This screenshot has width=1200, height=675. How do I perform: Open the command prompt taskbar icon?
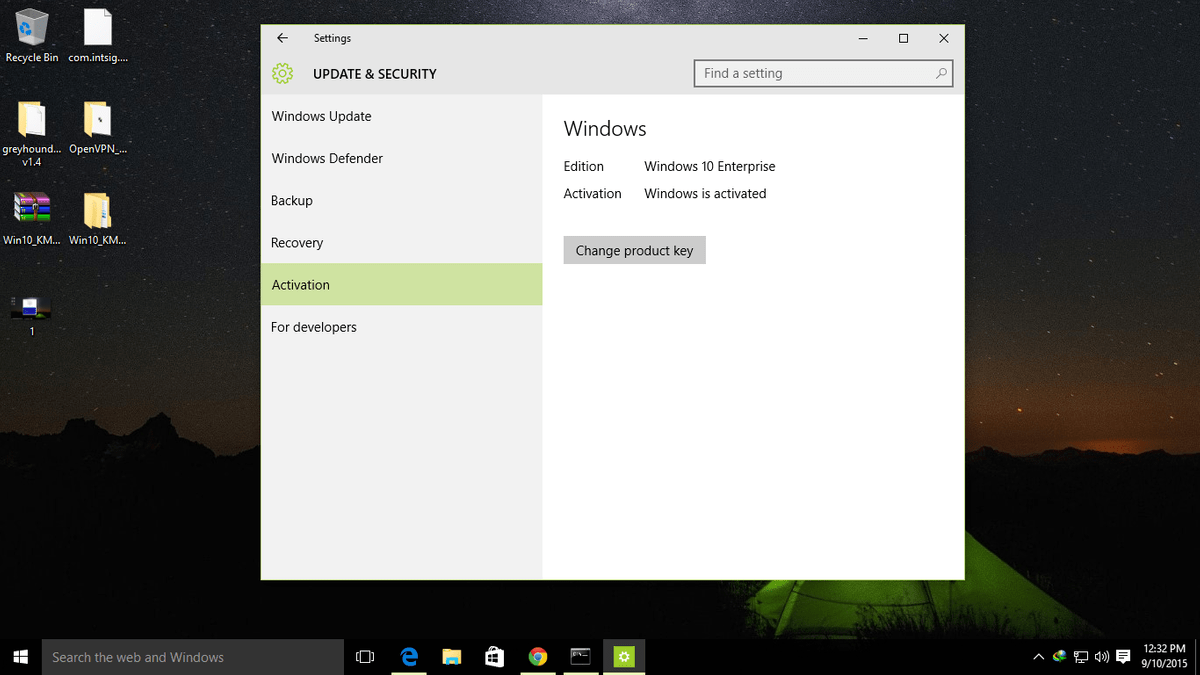[x=581, y=657]
